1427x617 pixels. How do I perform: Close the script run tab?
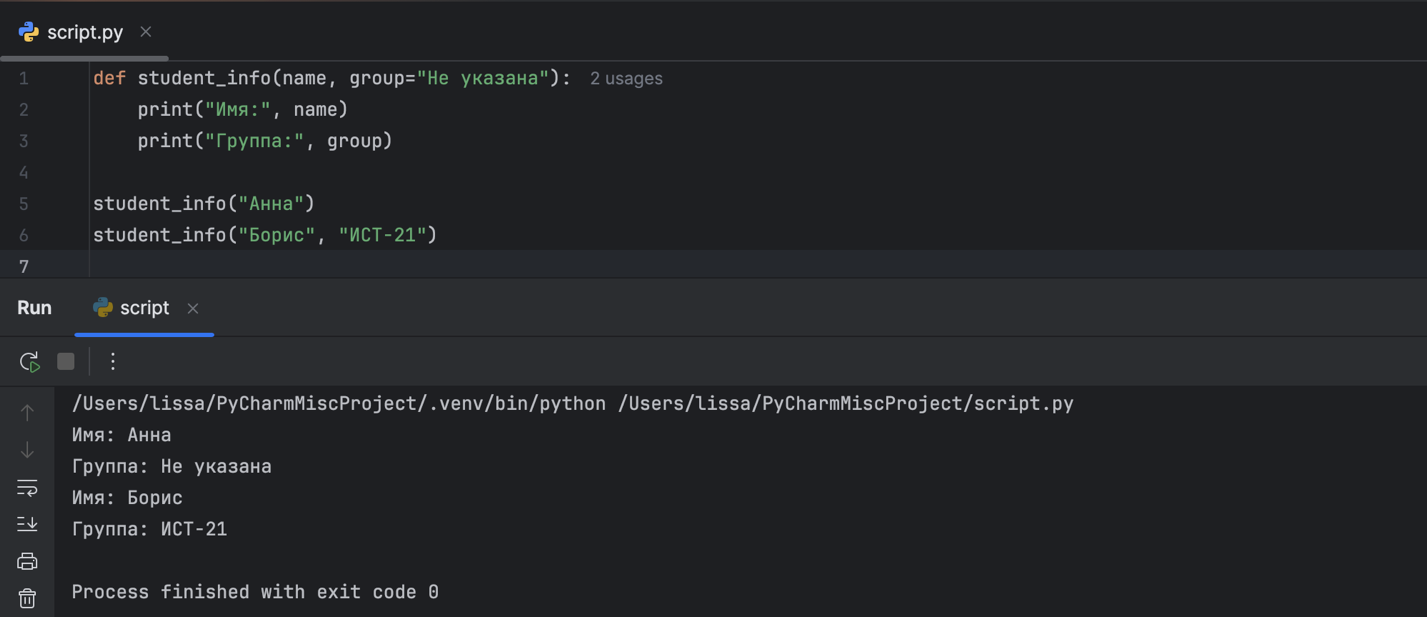(x=193, y=308)
